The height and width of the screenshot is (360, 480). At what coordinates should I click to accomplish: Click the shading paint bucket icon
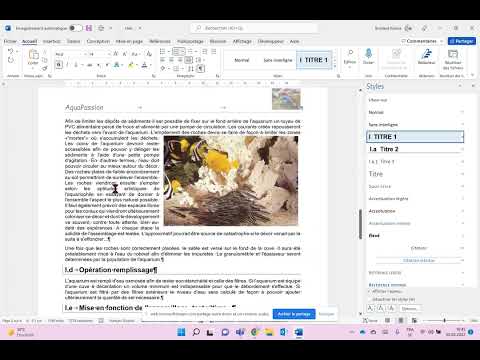[x=163, y=69]
